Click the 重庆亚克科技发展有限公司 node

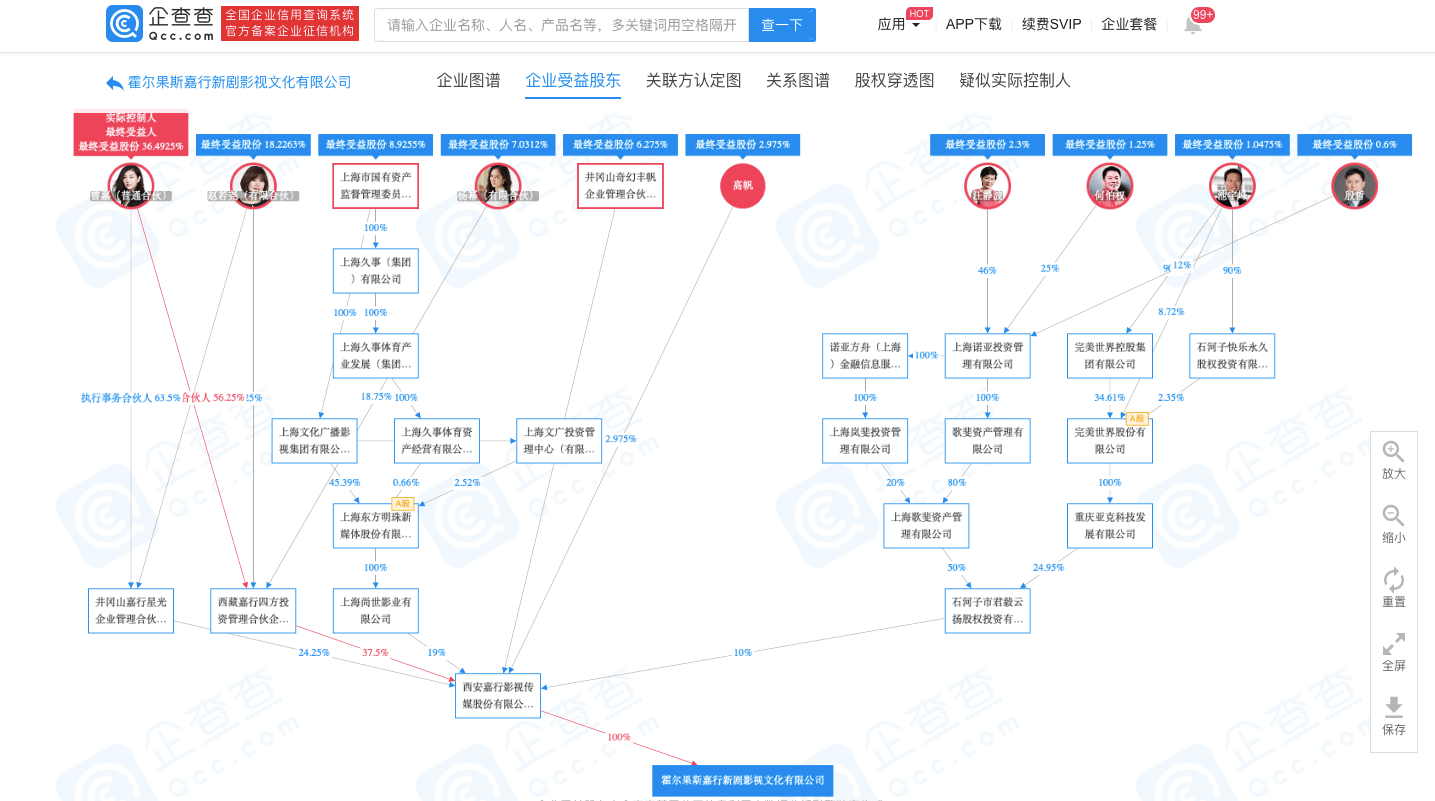point(1110,526)
